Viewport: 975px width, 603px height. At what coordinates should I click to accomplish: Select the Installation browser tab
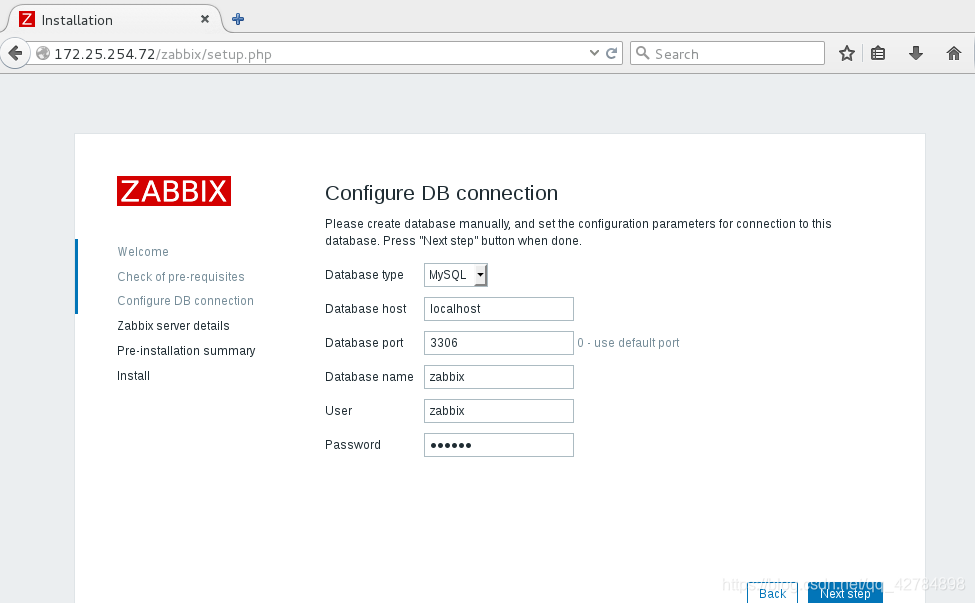coord(114,19)
